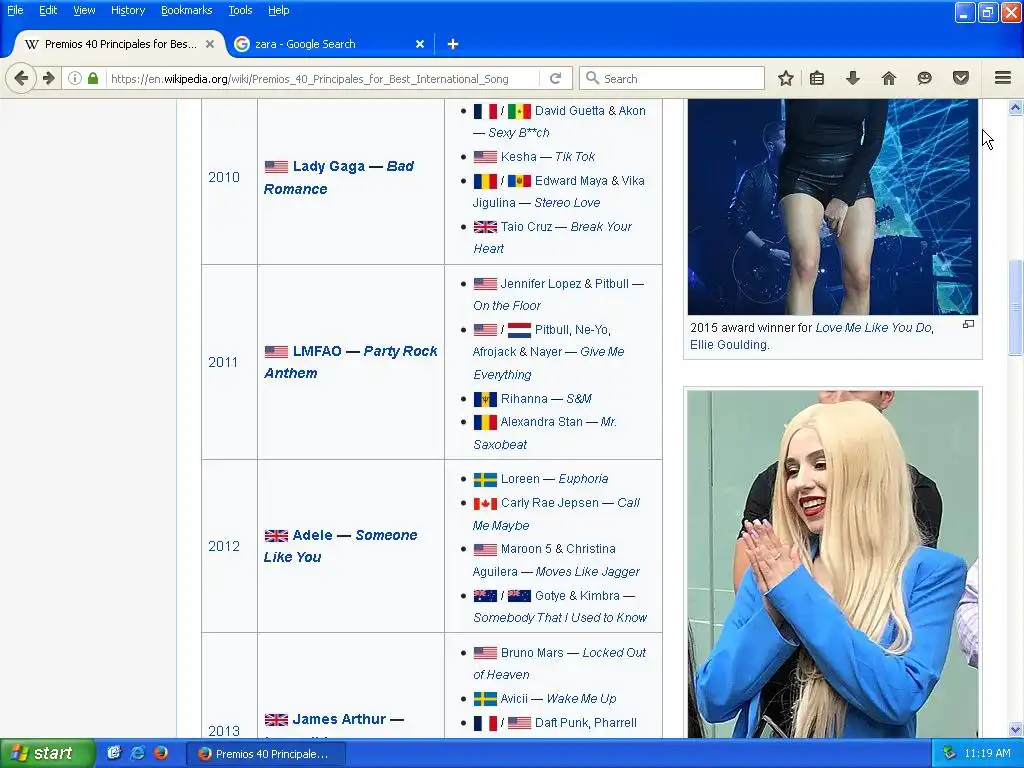
Task: Launch Firefox from quick launch bar
Action: [161, 753]
